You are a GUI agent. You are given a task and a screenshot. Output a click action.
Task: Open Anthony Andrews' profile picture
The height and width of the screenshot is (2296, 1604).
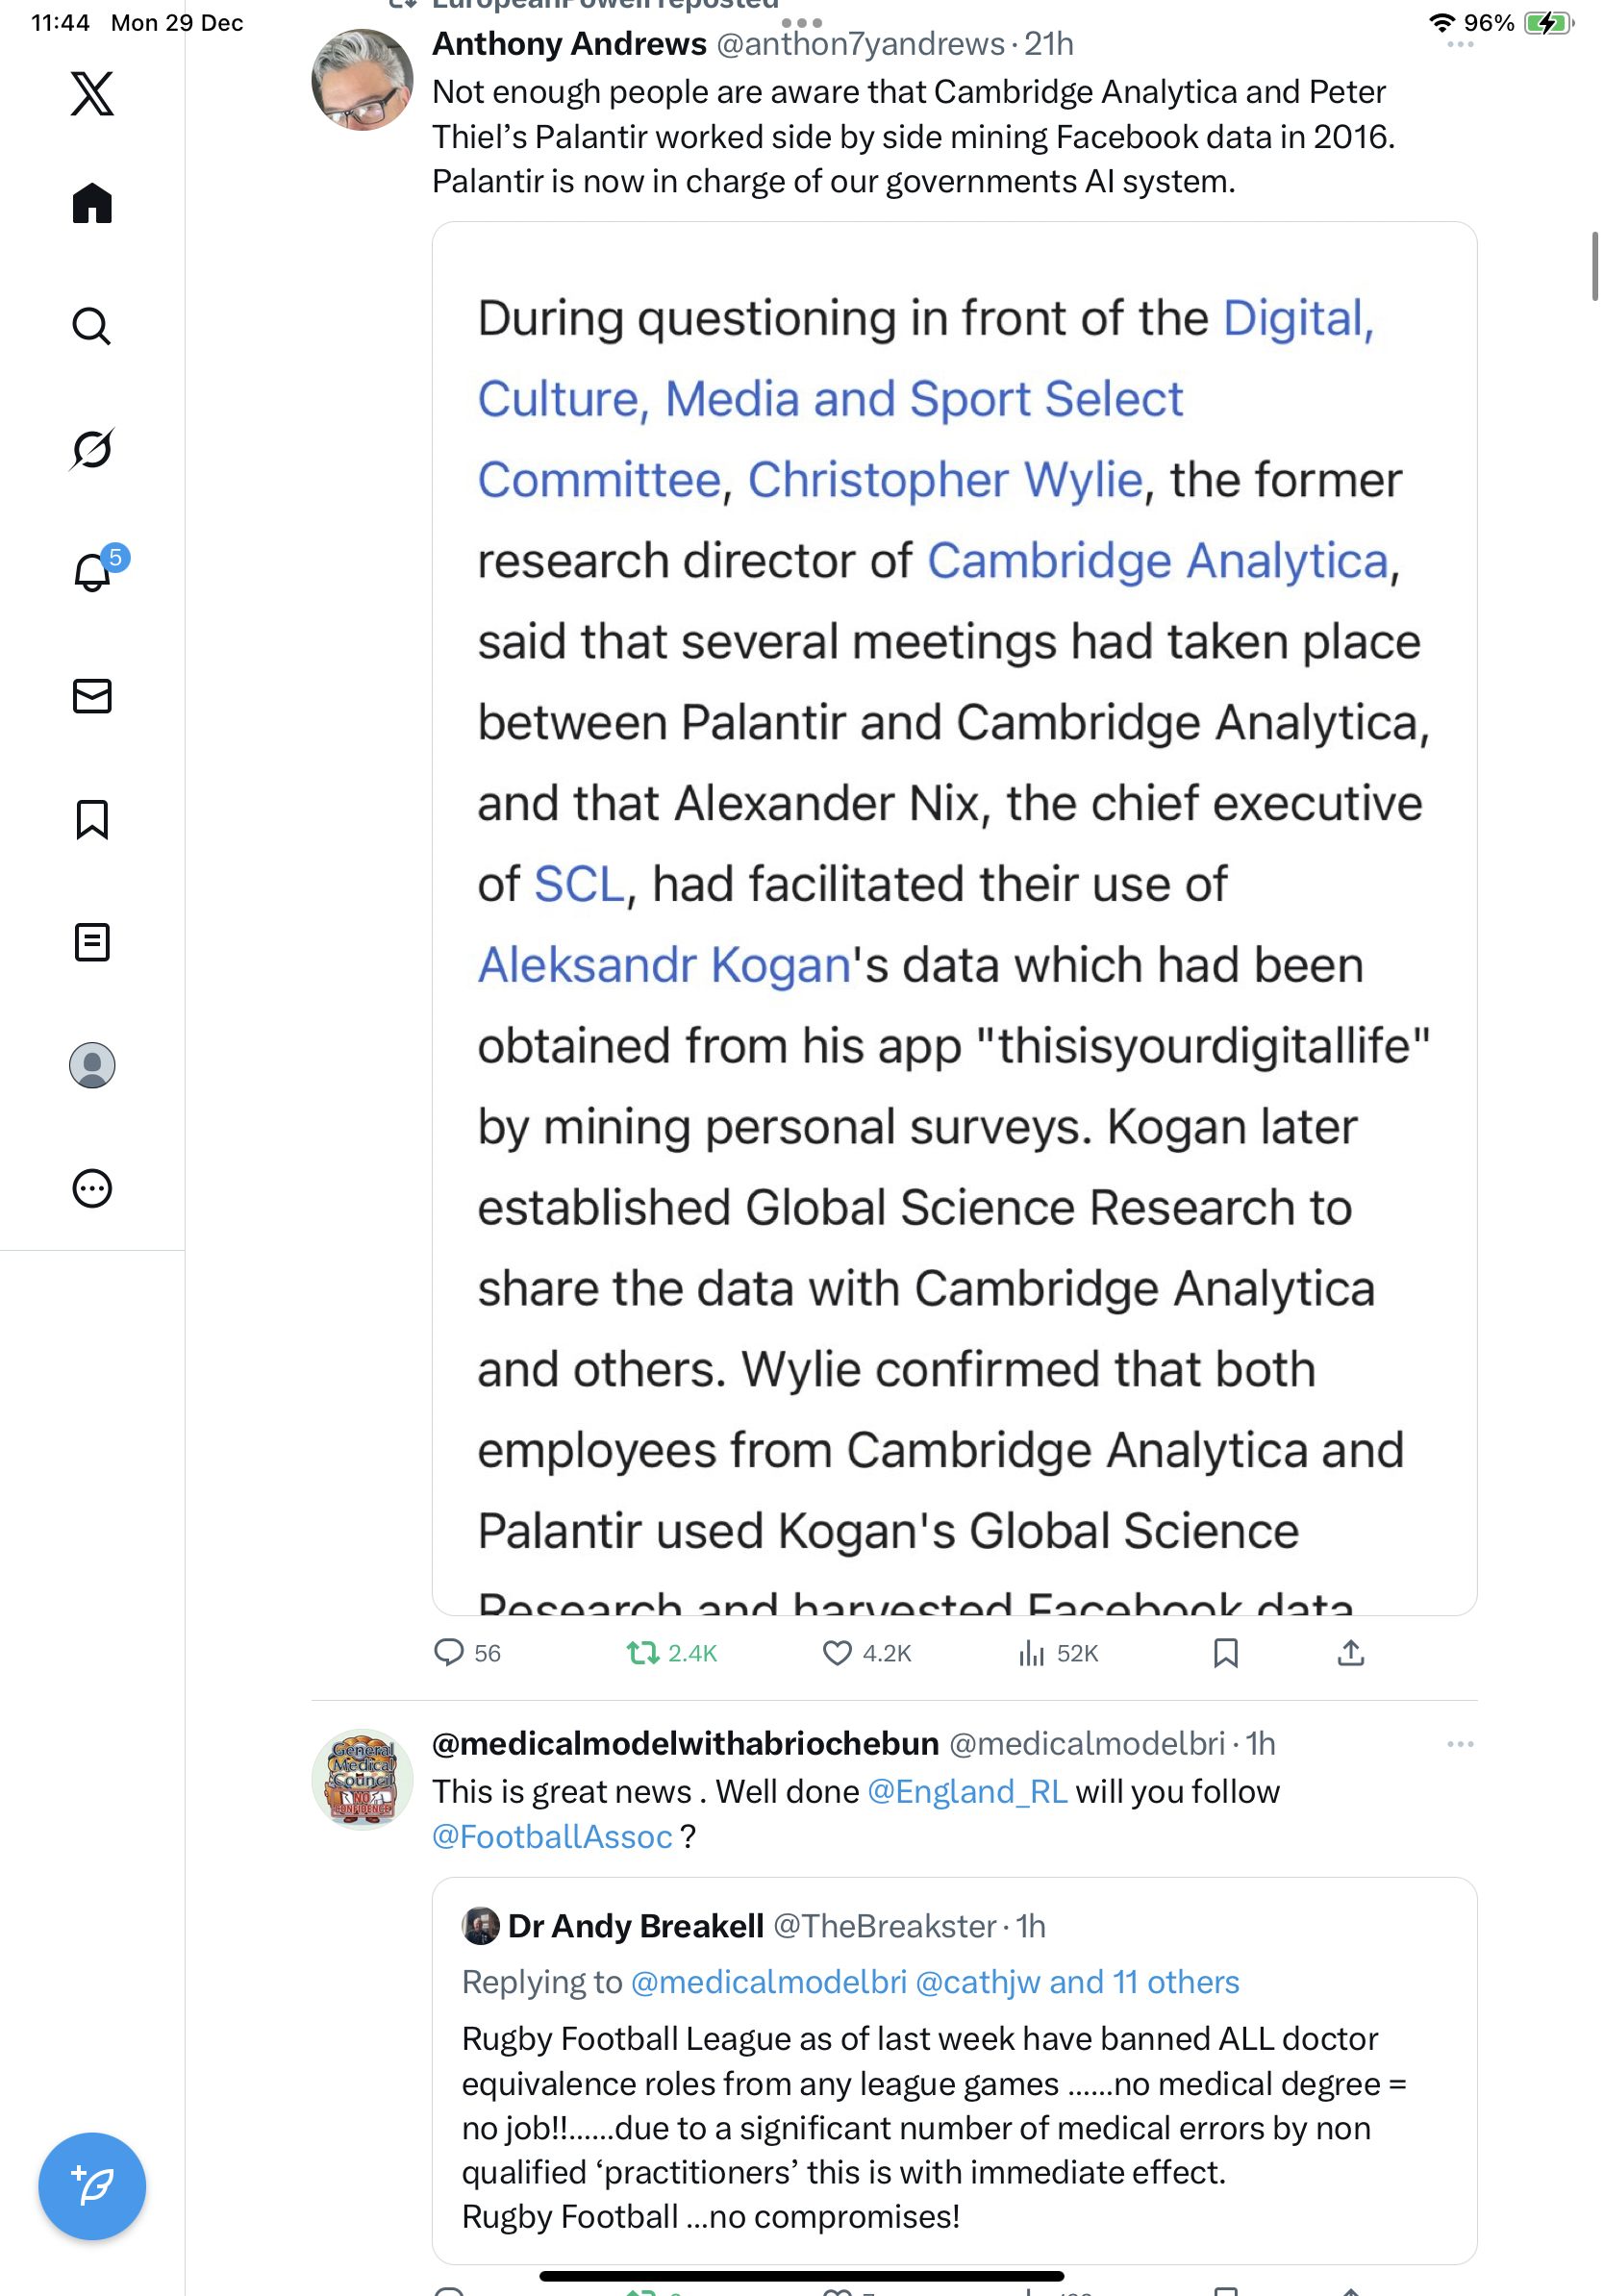click(x=362, y=80)
